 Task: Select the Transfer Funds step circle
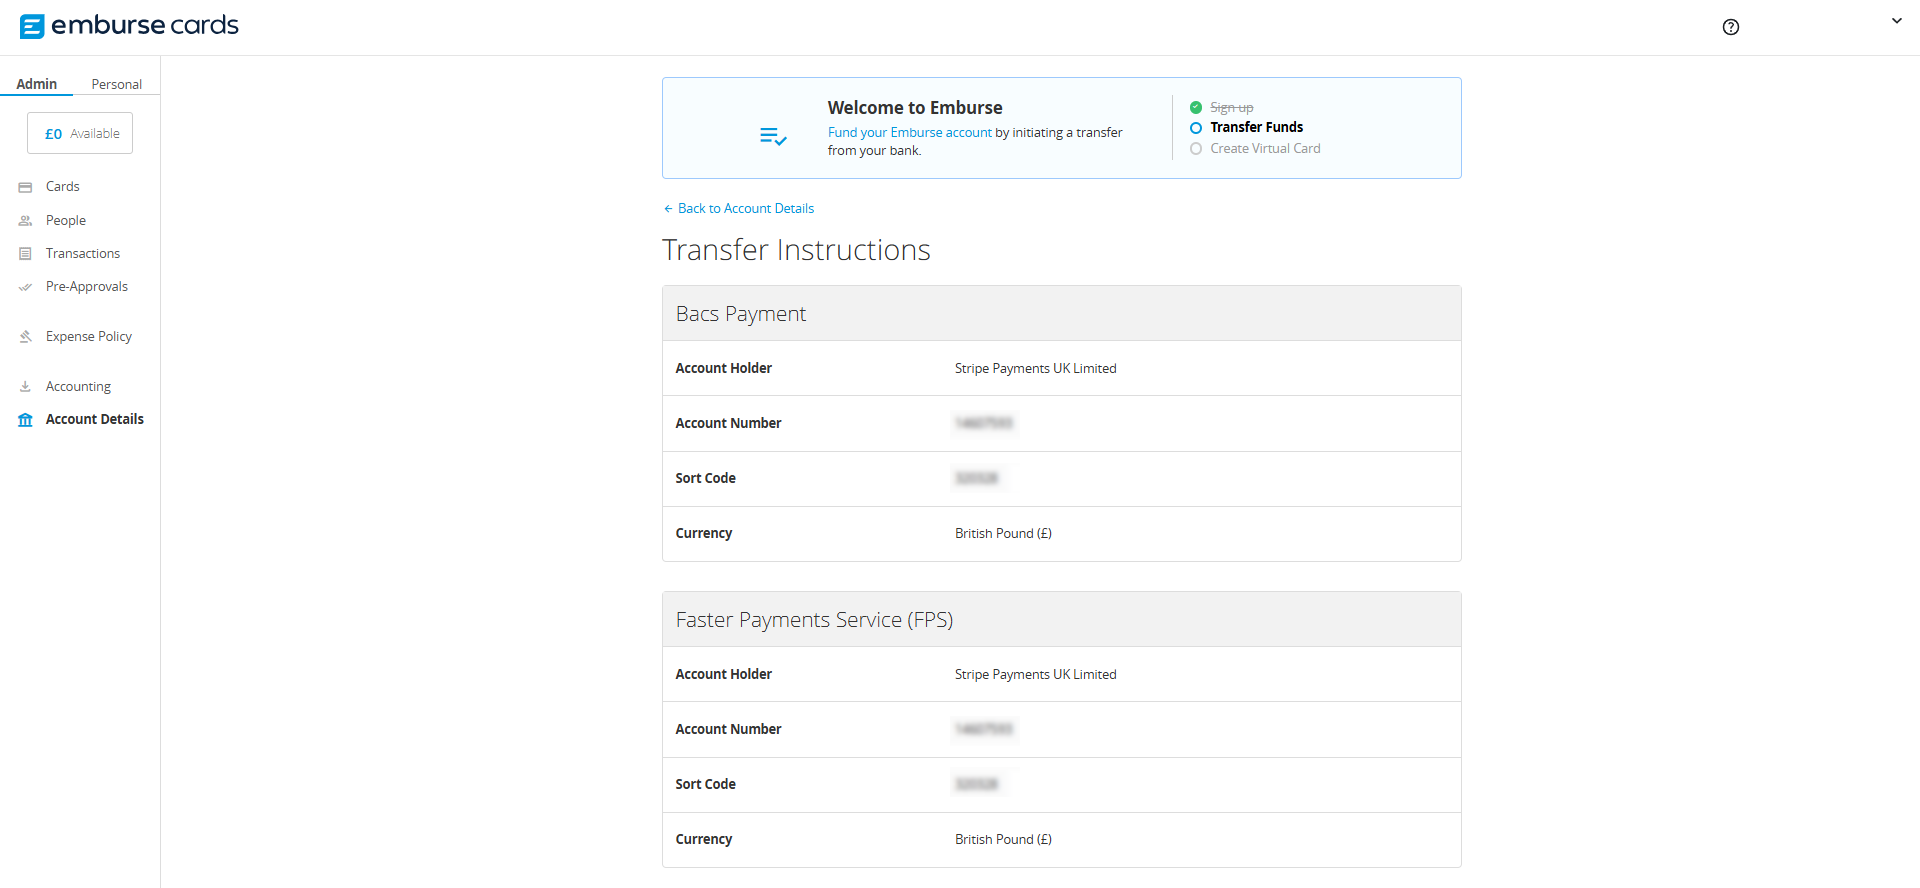click(1196, 128)
